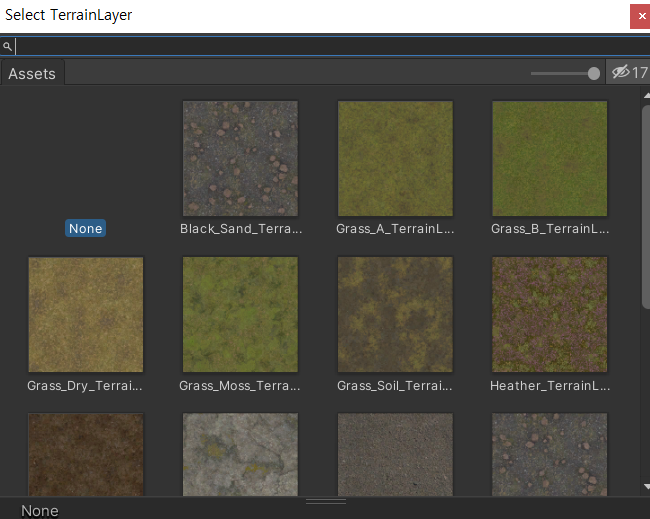Select the gray cracked rock thumbnail
Screen dimensions: 650x519
coord(240,454)
